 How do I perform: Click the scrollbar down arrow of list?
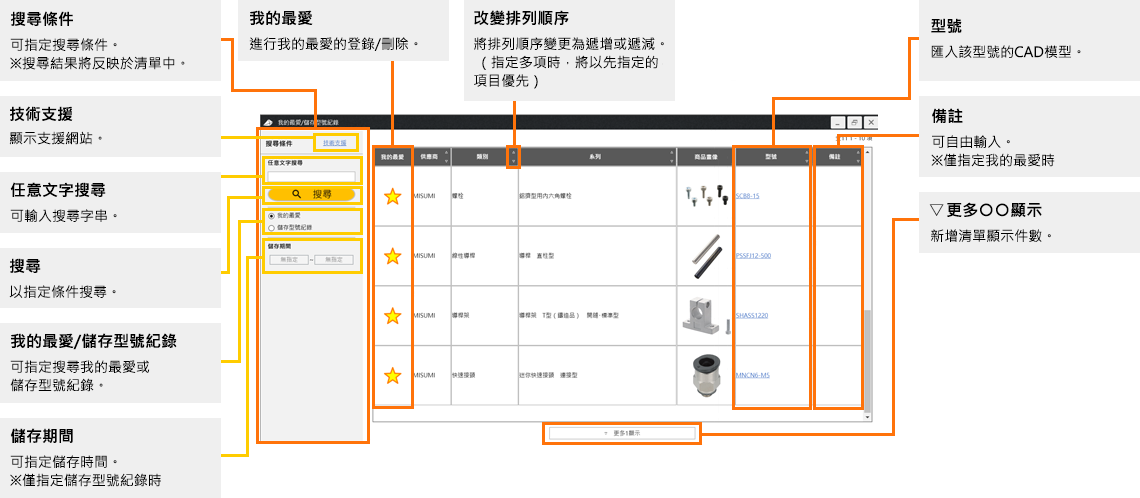(867, 417)
